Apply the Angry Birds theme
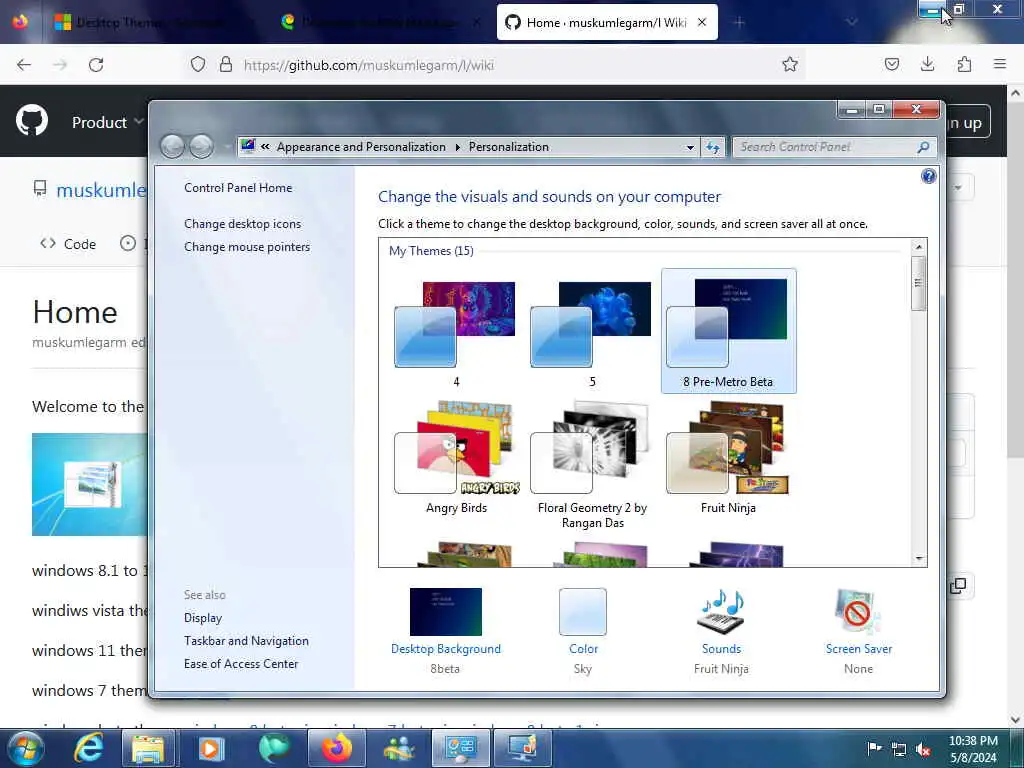This screenshot has height=768, width=1024. point(456,457)
